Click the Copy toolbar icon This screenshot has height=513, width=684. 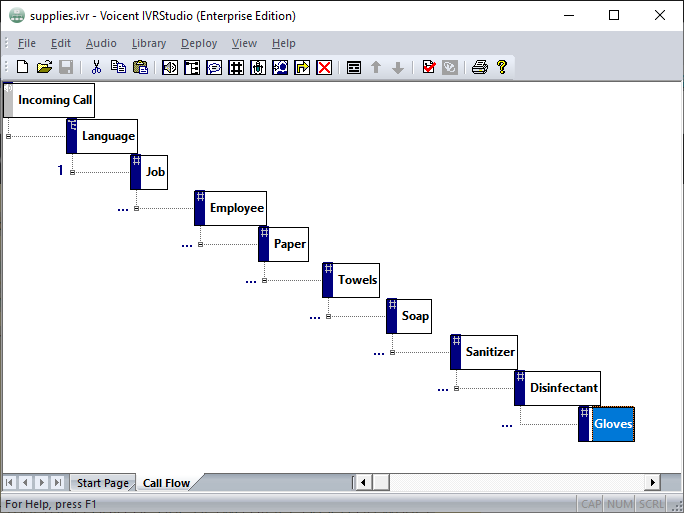pyautogui.click(x=118, y=67)
